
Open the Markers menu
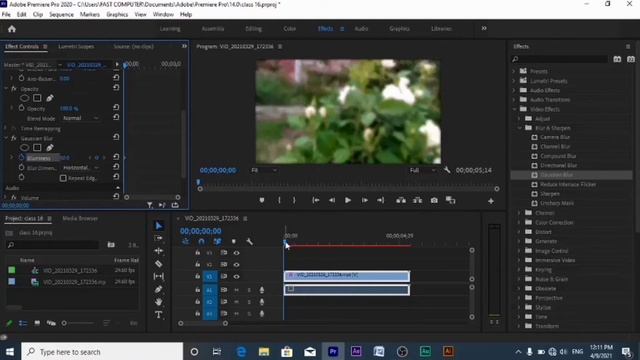(x=90, y=14)
